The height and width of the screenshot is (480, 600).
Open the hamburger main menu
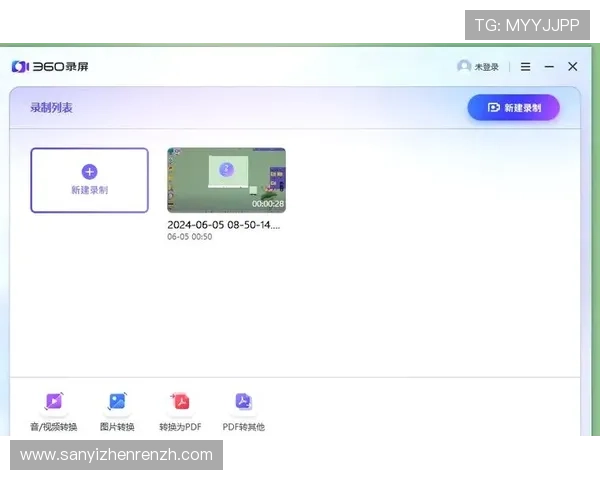pyautogui.click(x=525, y=67)
